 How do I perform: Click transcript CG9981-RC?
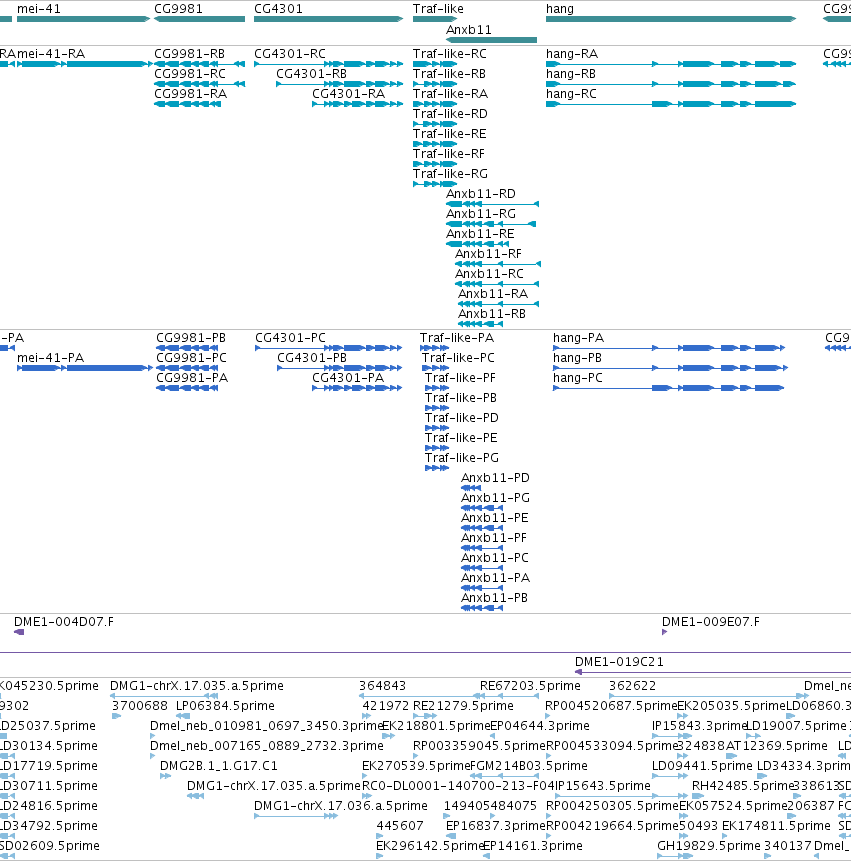(x=199, y=84)
